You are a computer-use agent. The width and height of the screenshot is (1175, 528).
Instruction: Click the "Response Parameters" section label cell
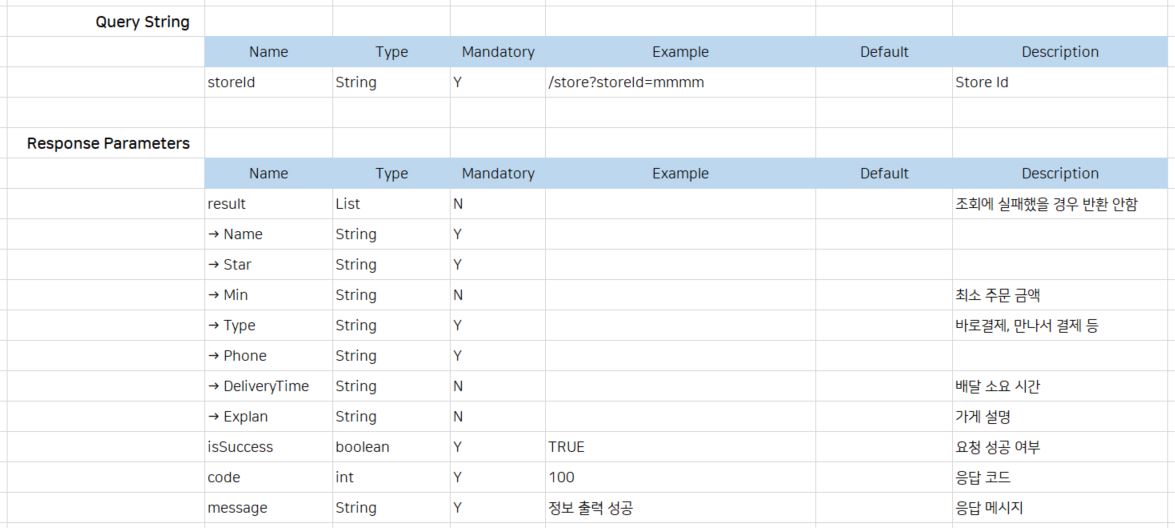(108, 143)
